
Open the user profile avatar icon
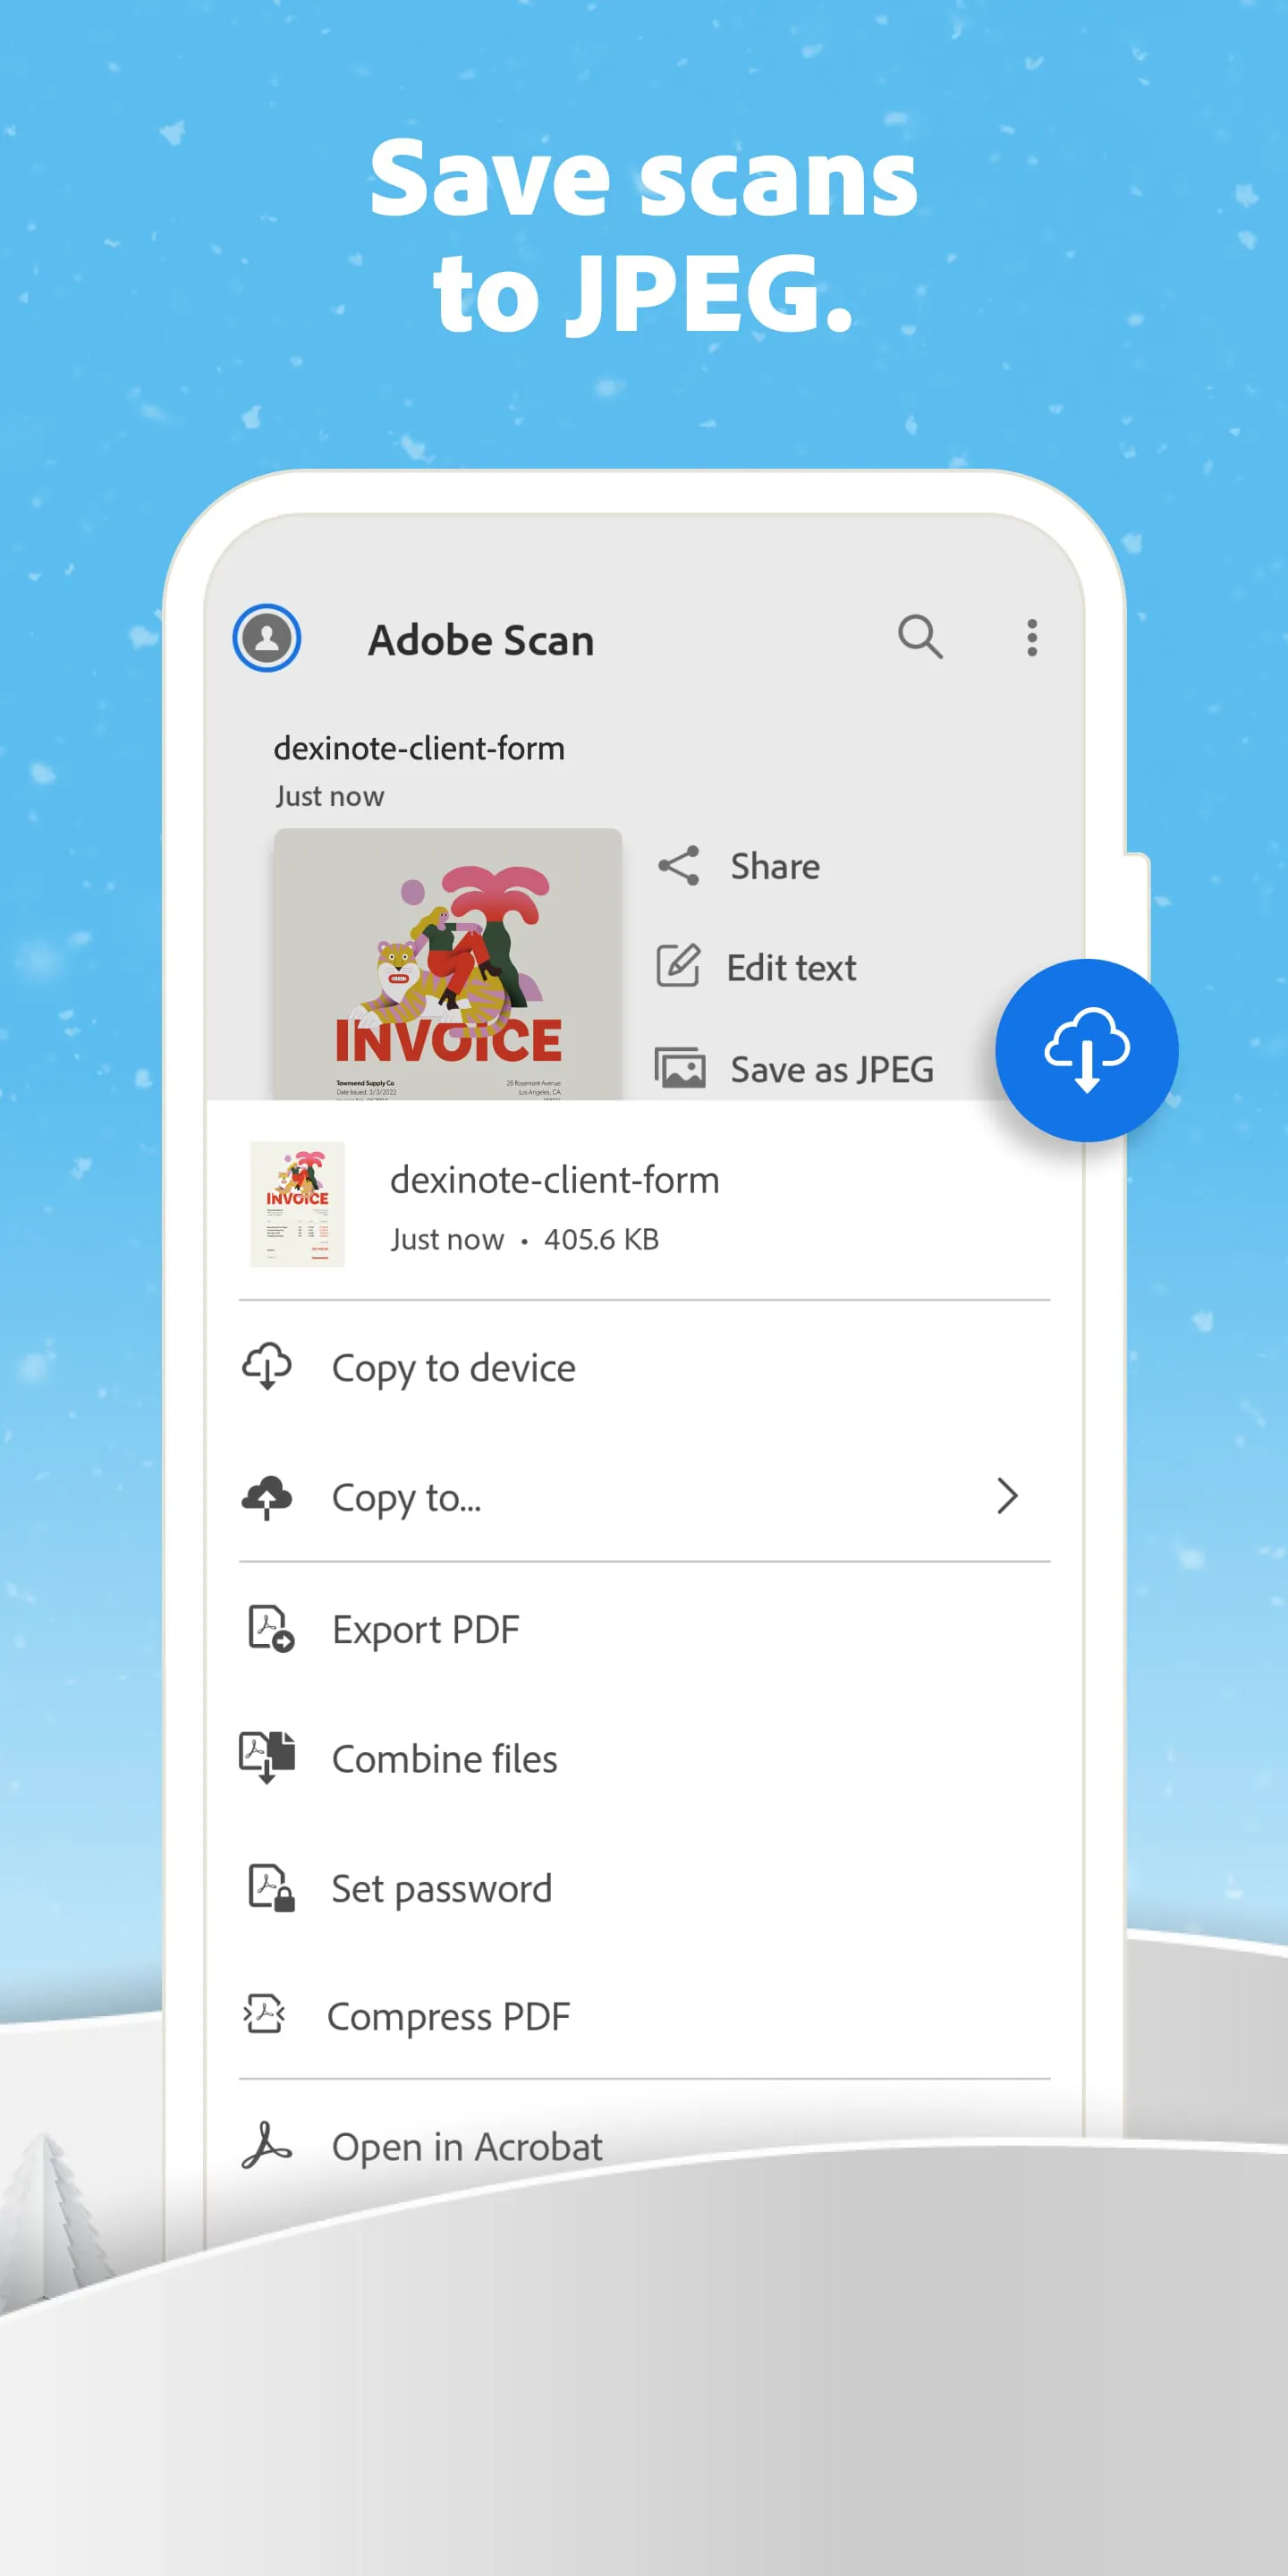point(267,638)
